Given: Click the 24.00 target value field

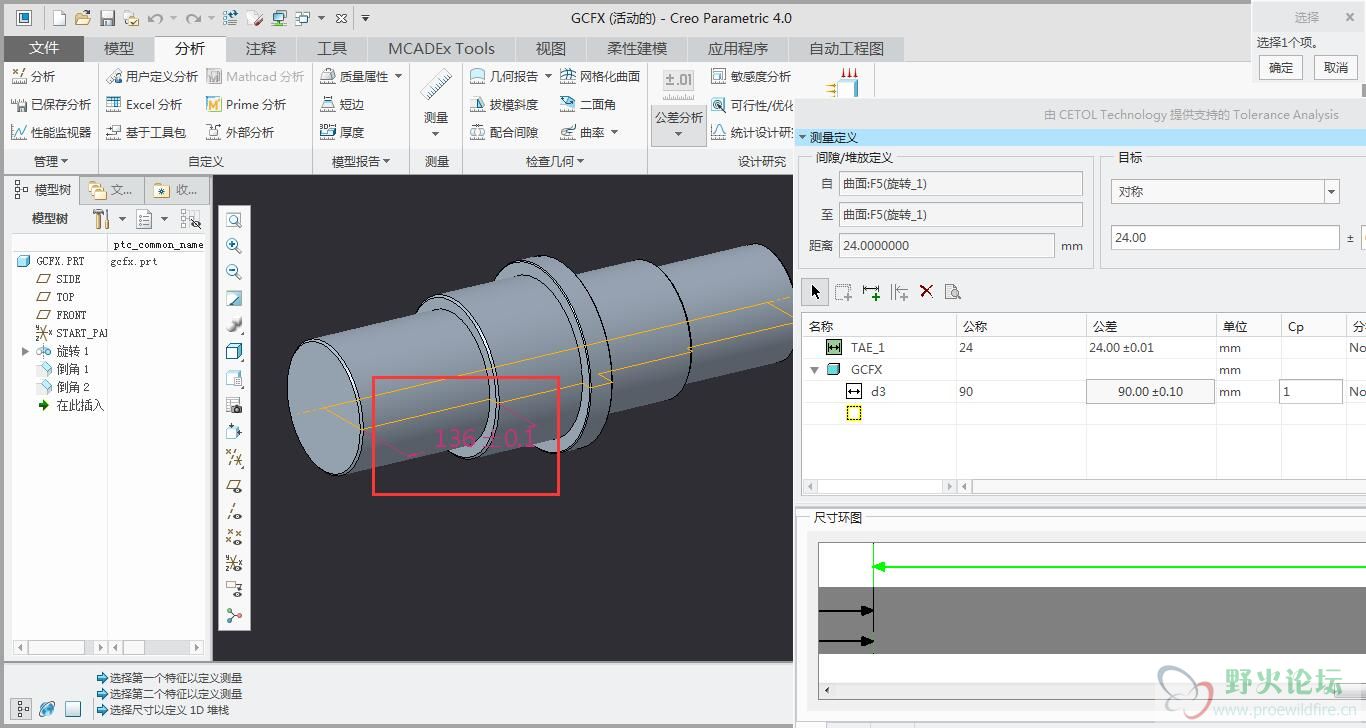Looking at the screenshot, I should (1224, 238).
